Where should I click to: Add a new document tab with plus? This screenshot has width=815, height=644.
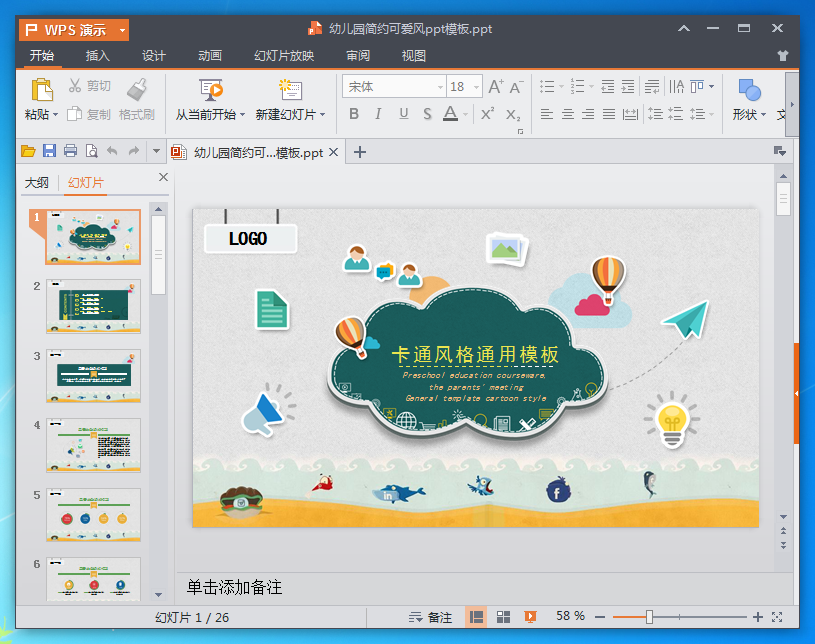coord(360,152)
